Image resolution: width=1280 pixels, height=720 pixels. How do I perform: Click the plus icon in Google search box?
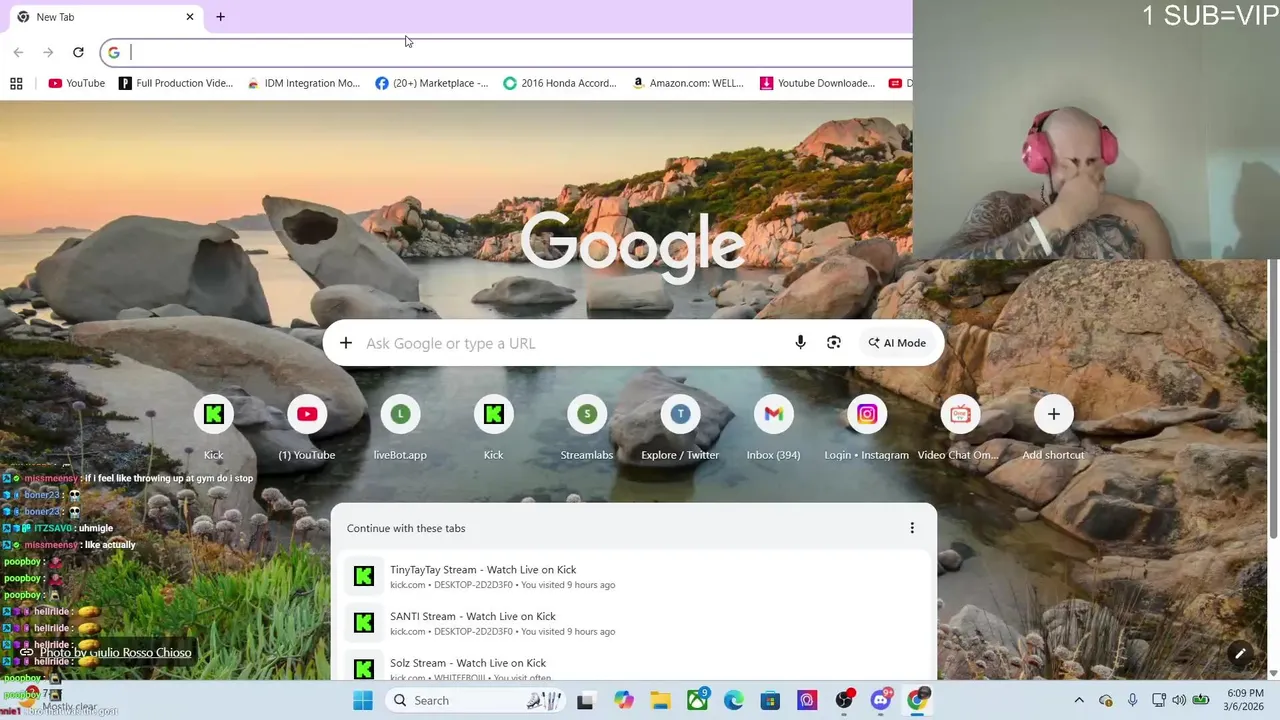(x=345, y=343)
